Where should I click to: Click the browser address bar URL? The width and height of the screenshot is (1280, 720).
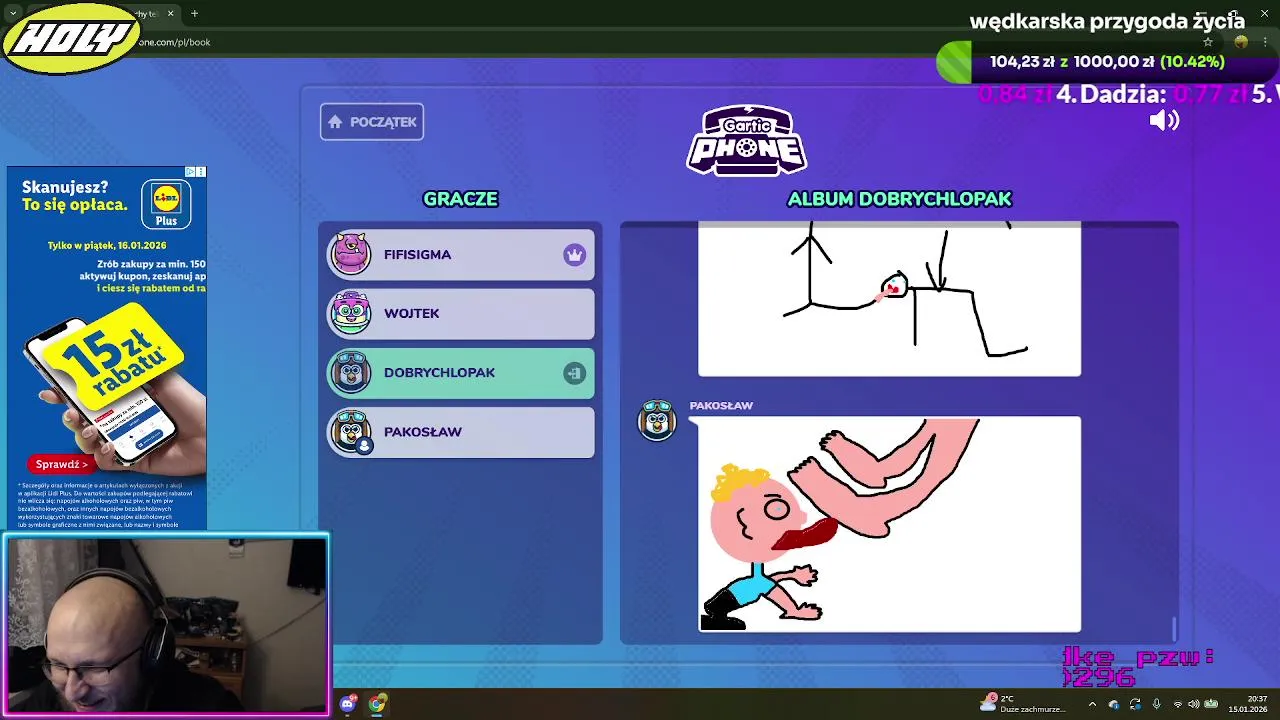coord(174,42)
